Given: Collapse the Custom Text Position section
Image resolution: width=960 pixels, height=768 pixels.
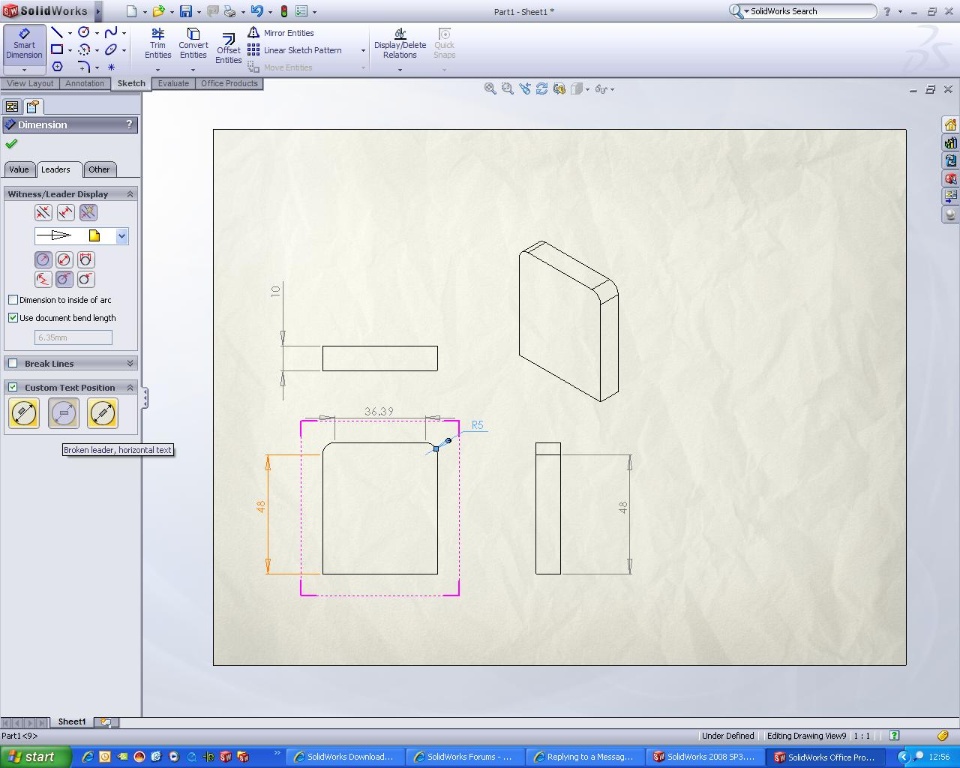Looking at the screenshot, I should tap(130, 387).
